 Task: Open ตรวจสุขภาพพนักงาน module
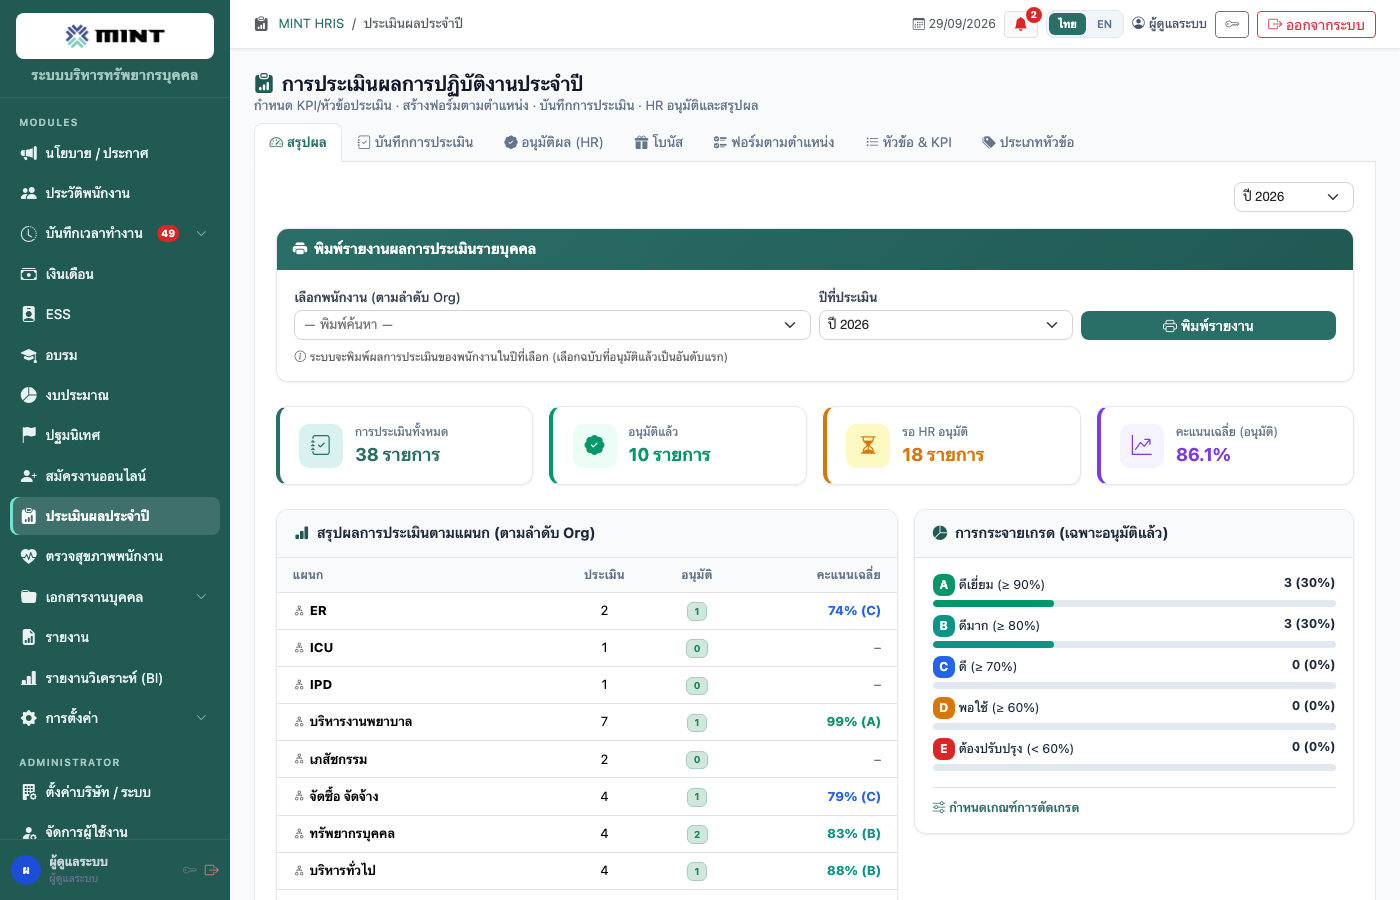click(115, 556)
